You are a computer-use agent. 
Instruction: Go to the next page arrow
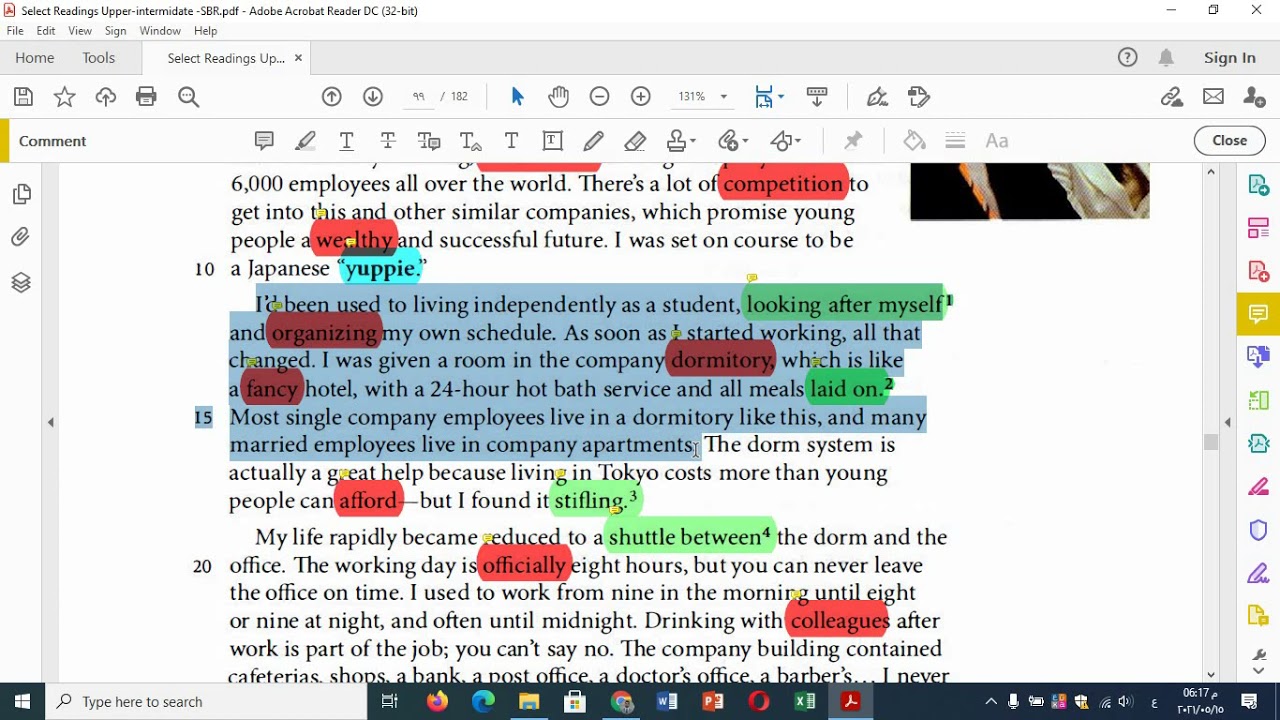pyautogui.click(x=373, y=96)
